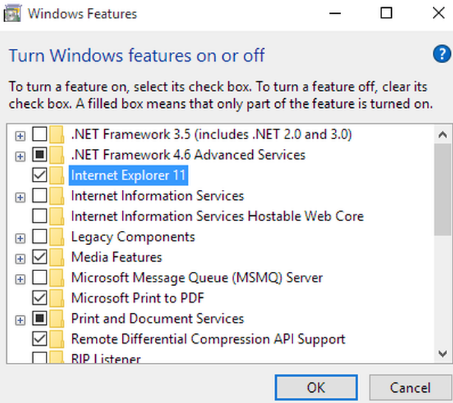Click the folder icon beside Internet Information Services Hostable Web Core

pyautogui.click(x=57, y=216)
